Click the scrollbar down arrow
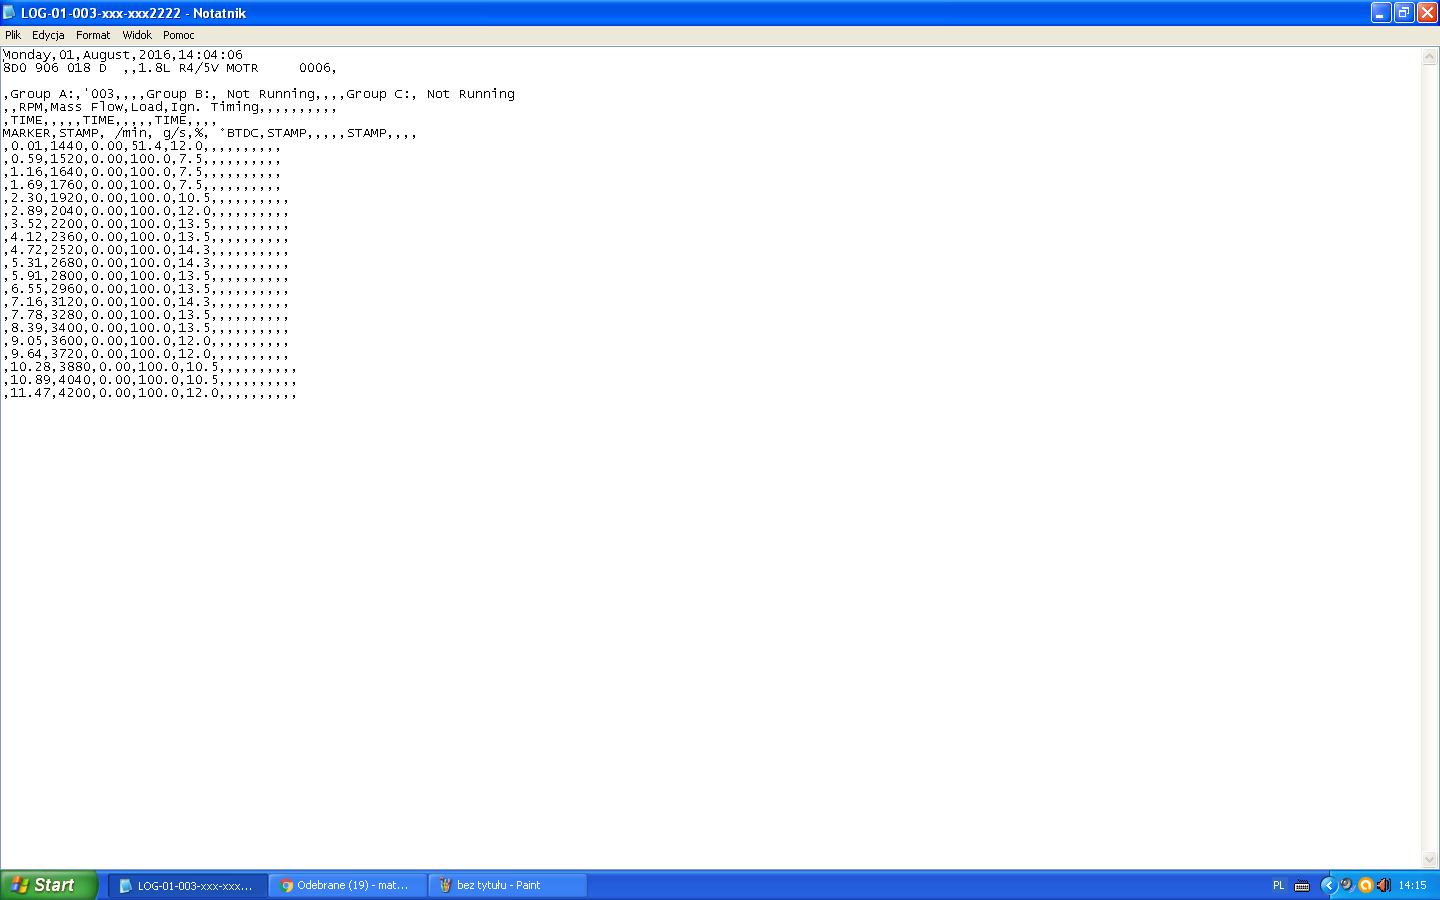This screenshot has height=900, width=1440. click(x=1430, y=859)
